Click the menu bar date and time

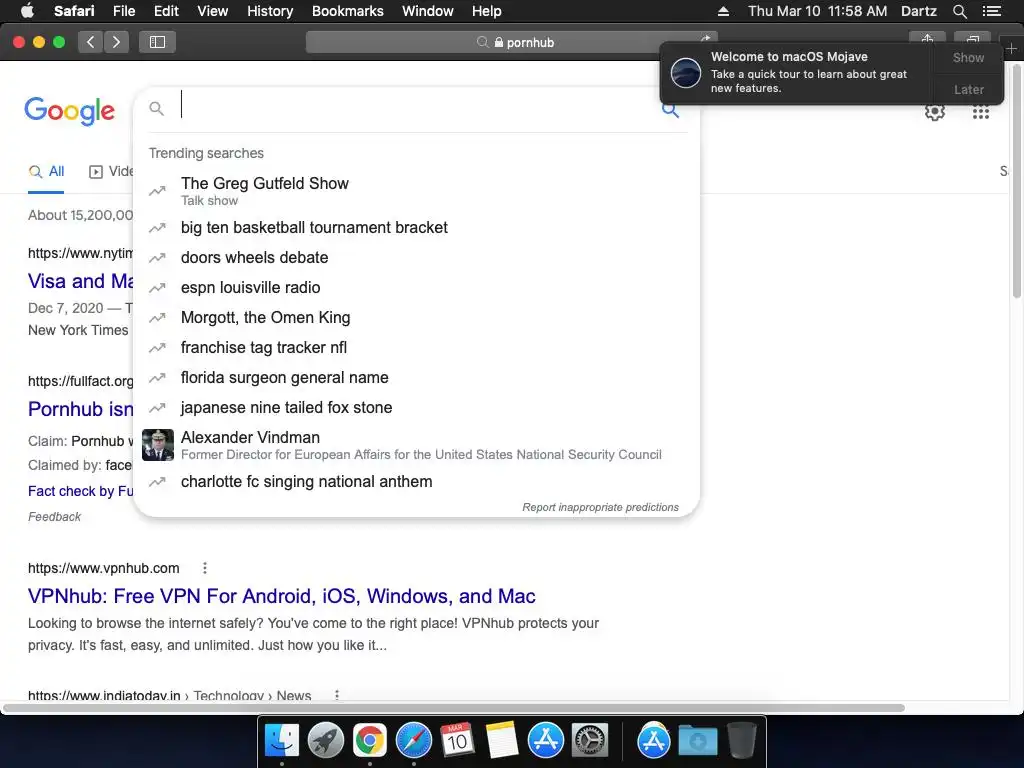[x=817, y=11]
